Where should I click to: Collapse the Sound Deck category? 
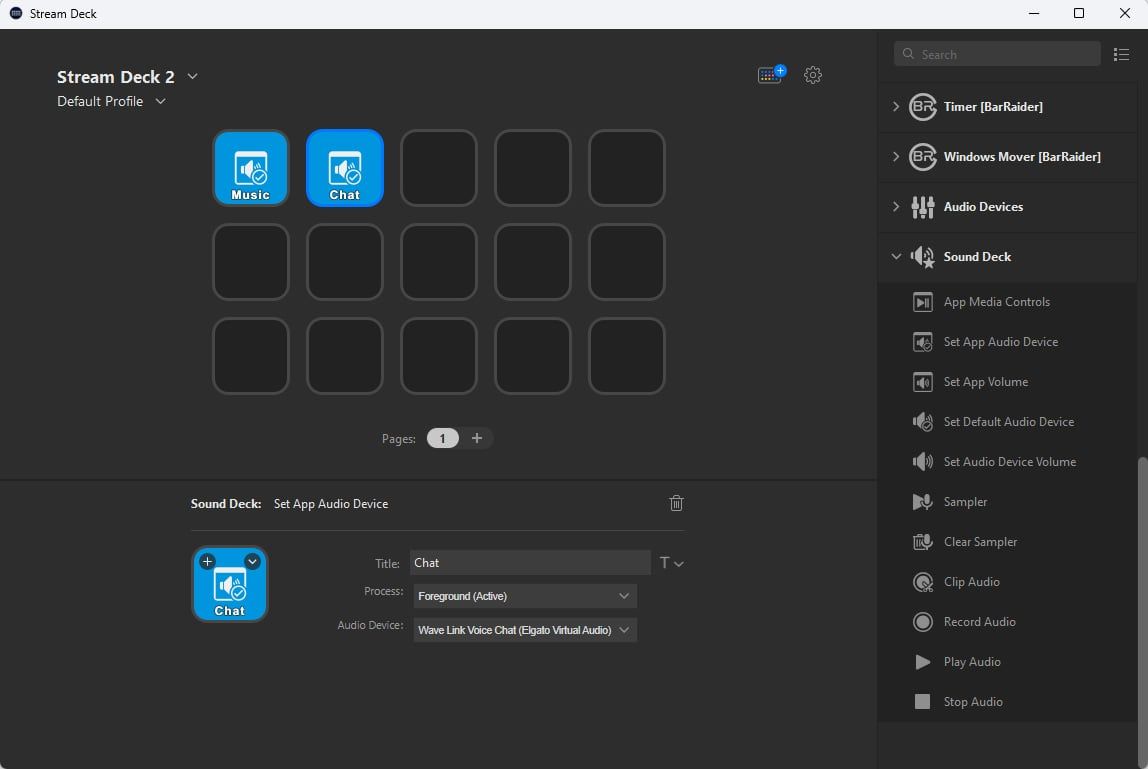(x=896, y=257)
